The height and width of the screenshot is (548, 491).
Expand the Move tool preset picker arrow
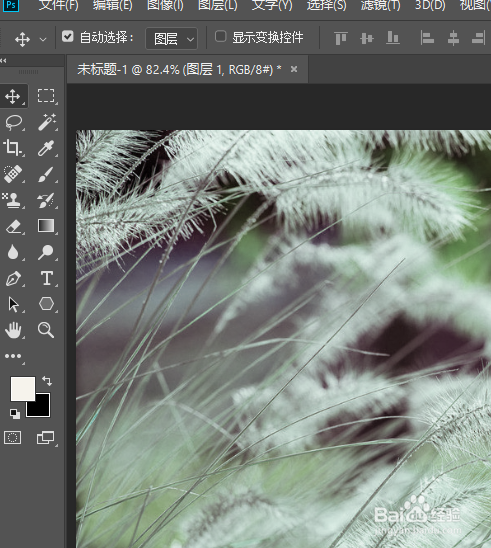coord(43,39)
